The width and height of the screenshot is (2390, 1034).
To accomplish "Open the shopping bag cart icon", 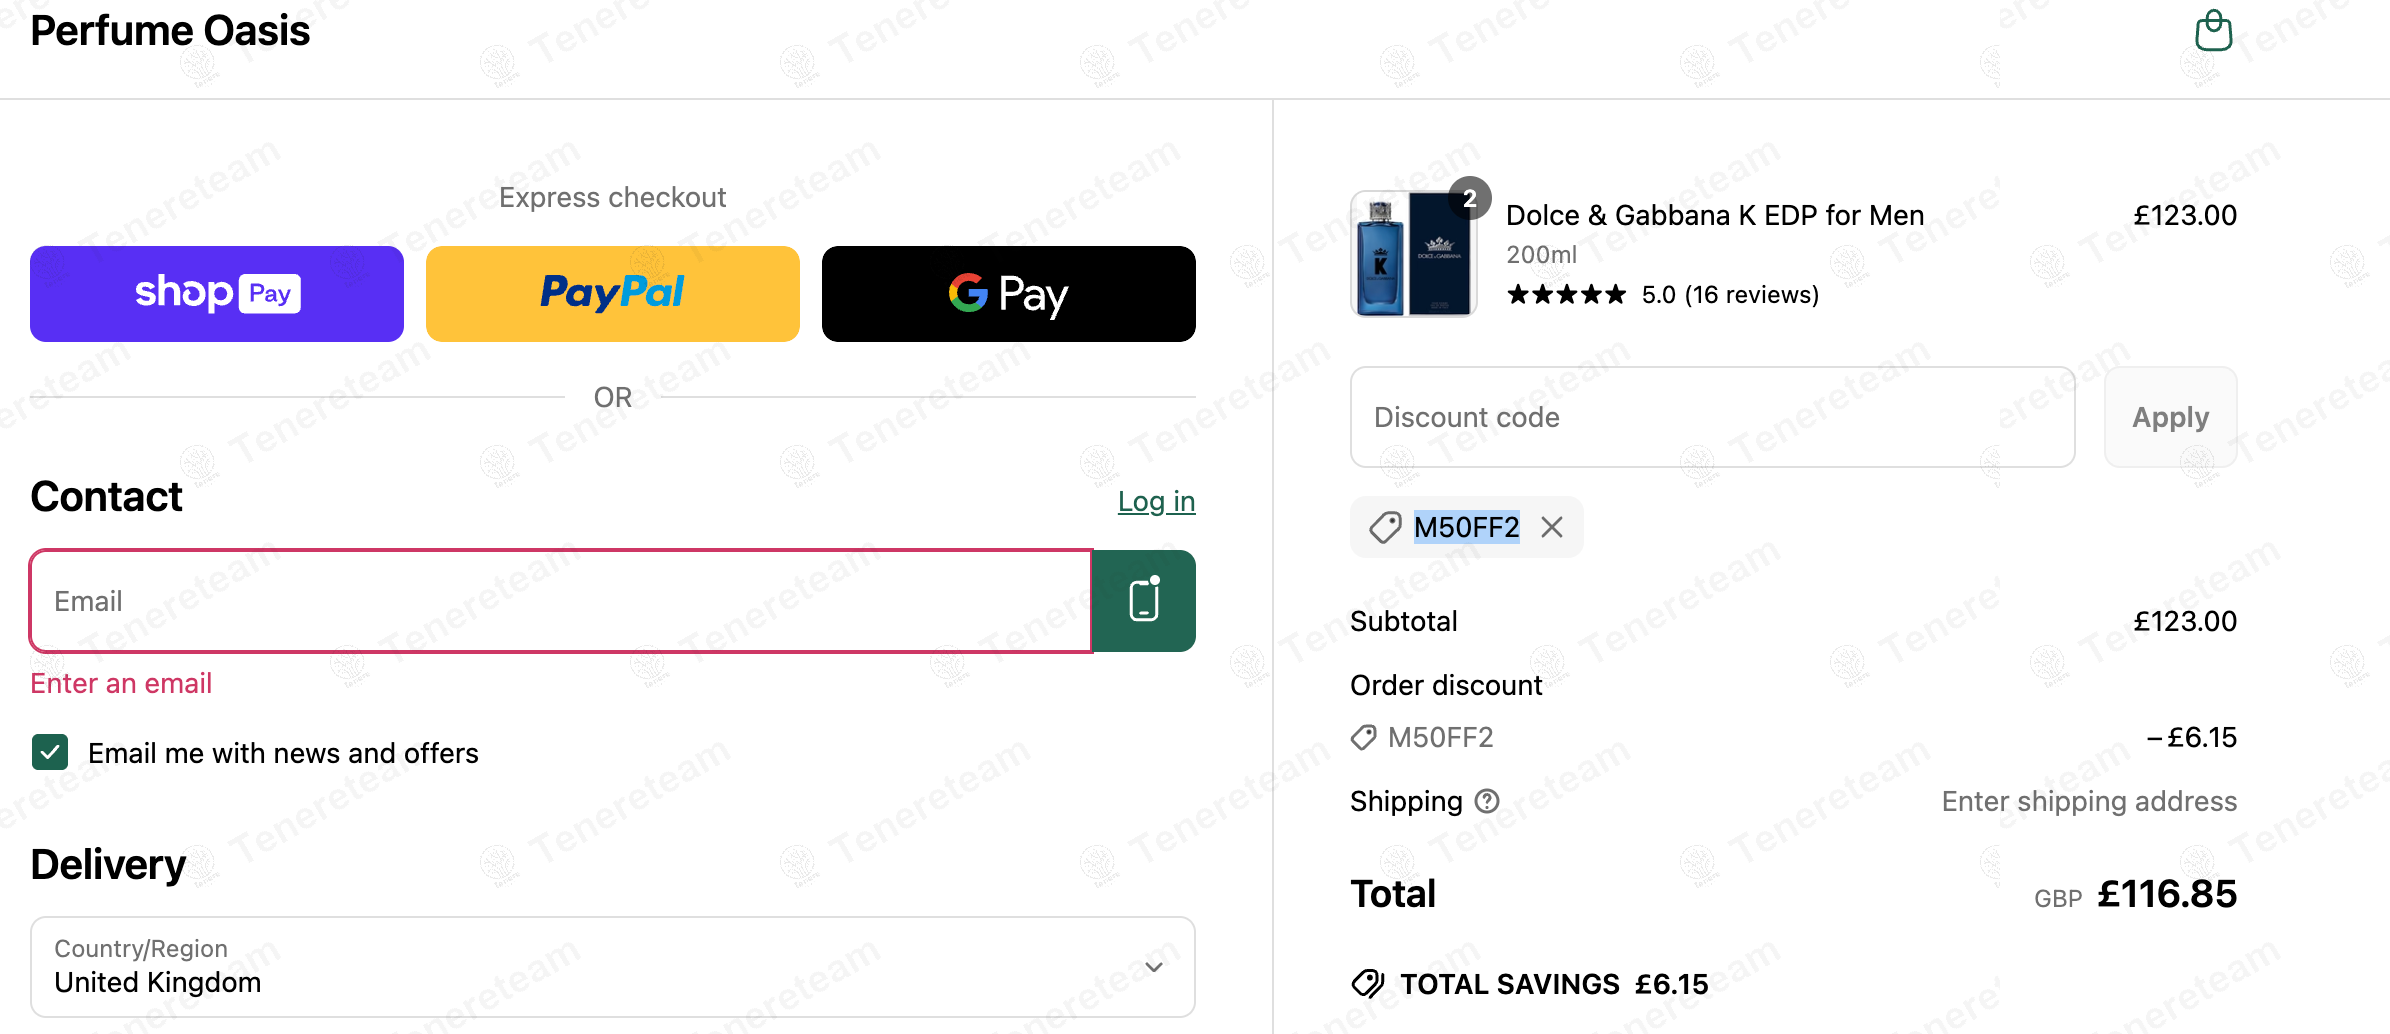I will coord(2213,31).
